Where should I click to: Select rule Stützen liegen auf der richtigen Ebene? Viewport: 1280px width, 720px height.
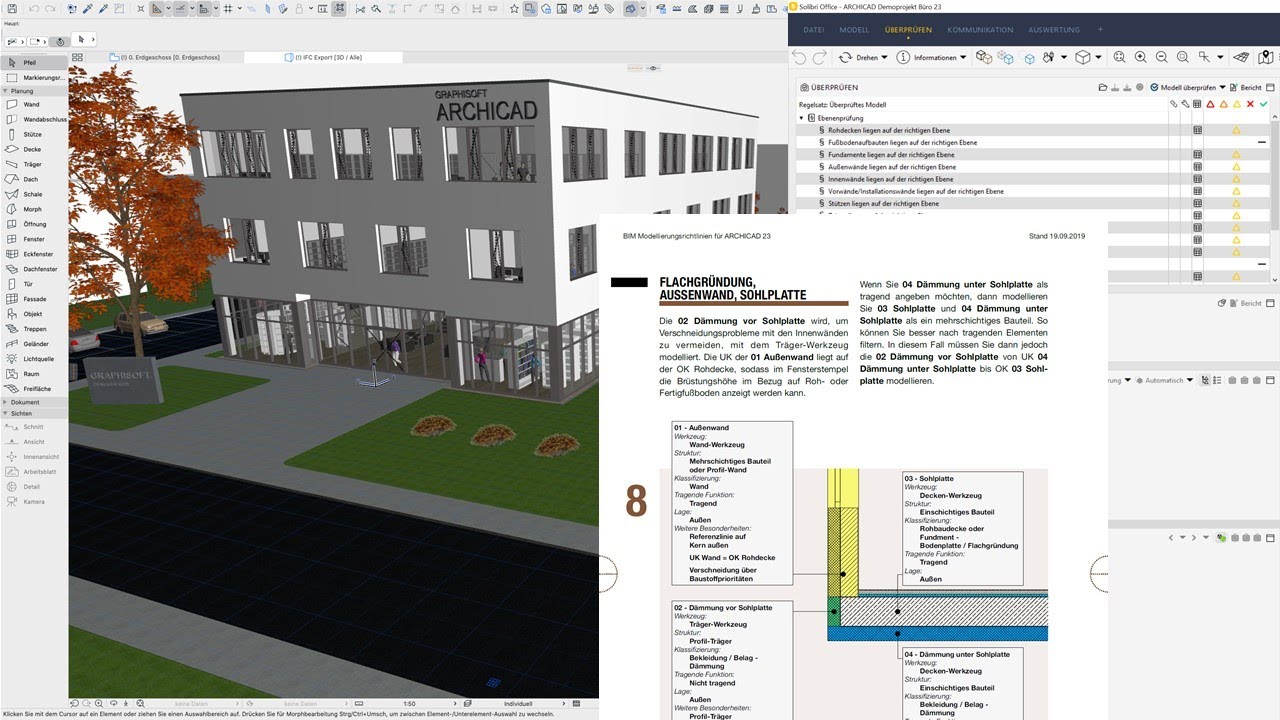point(884,203)
